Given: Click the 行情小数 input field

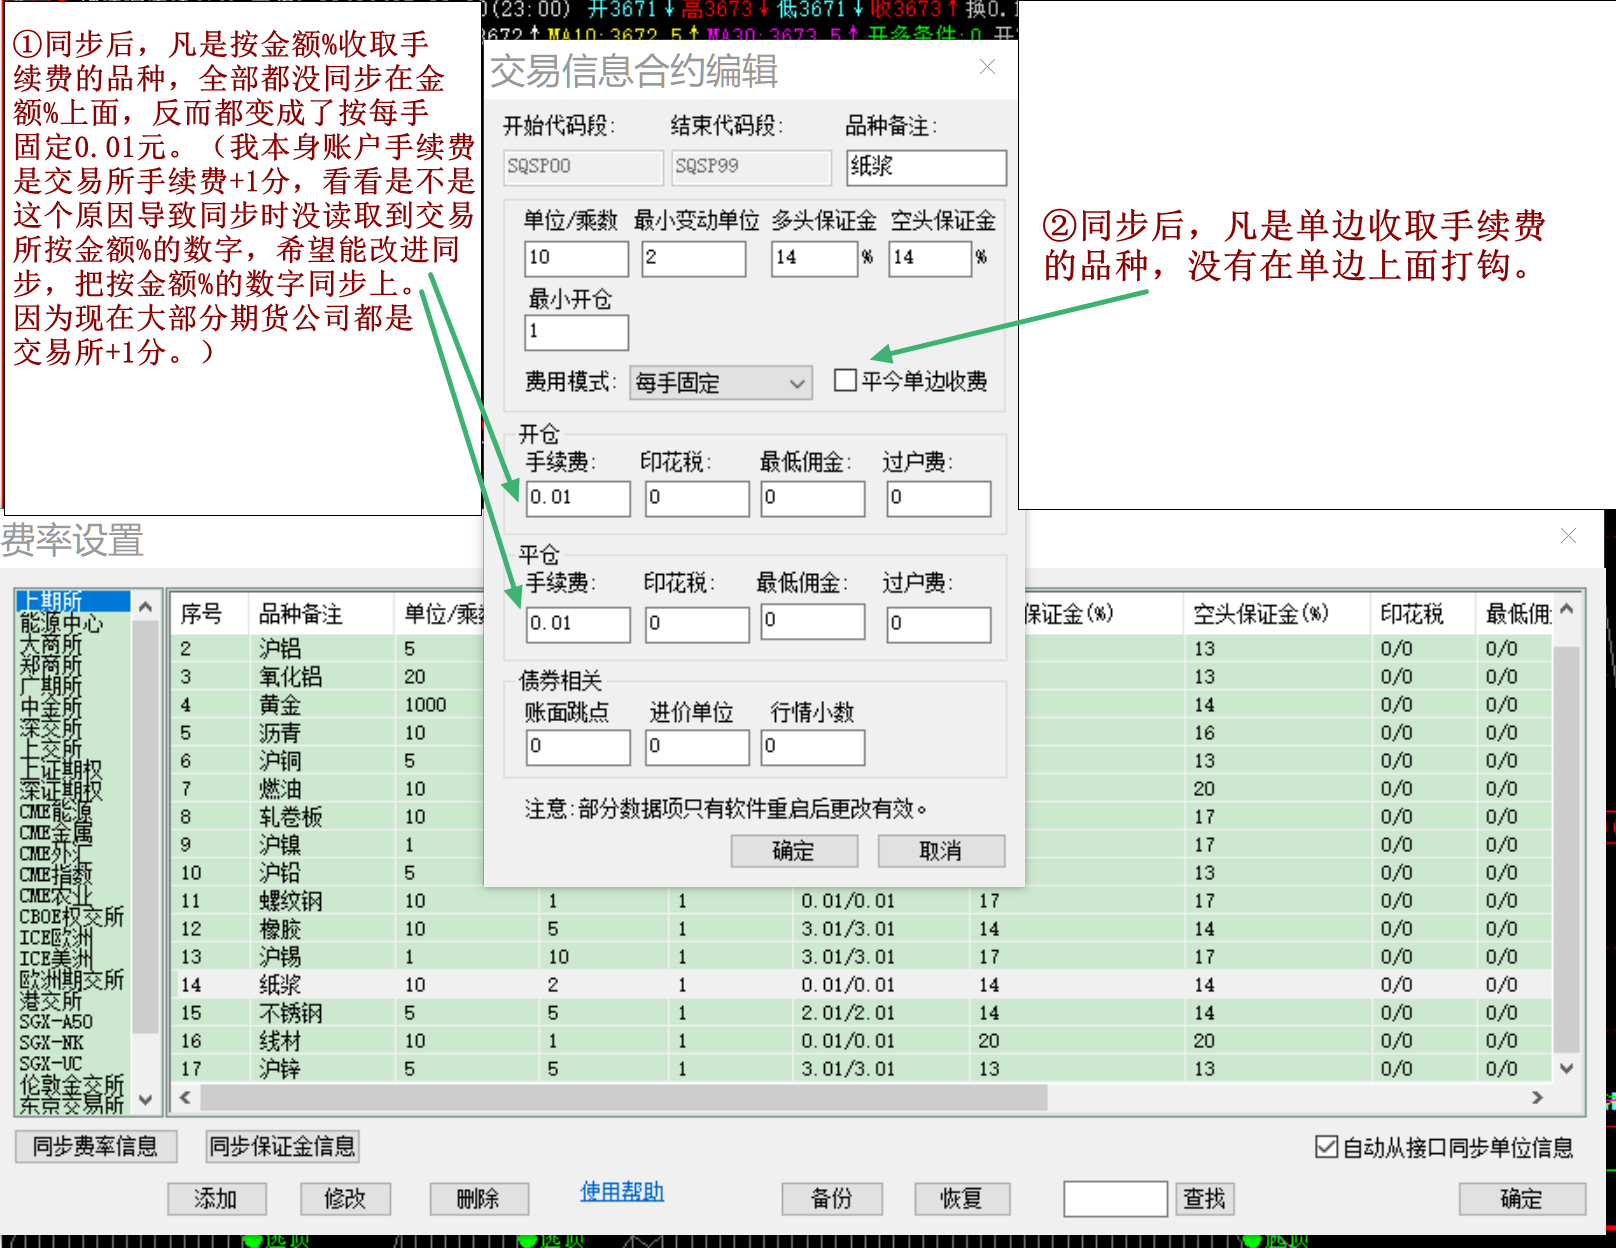Looking at the screenshot, I should tap(813, 747).
